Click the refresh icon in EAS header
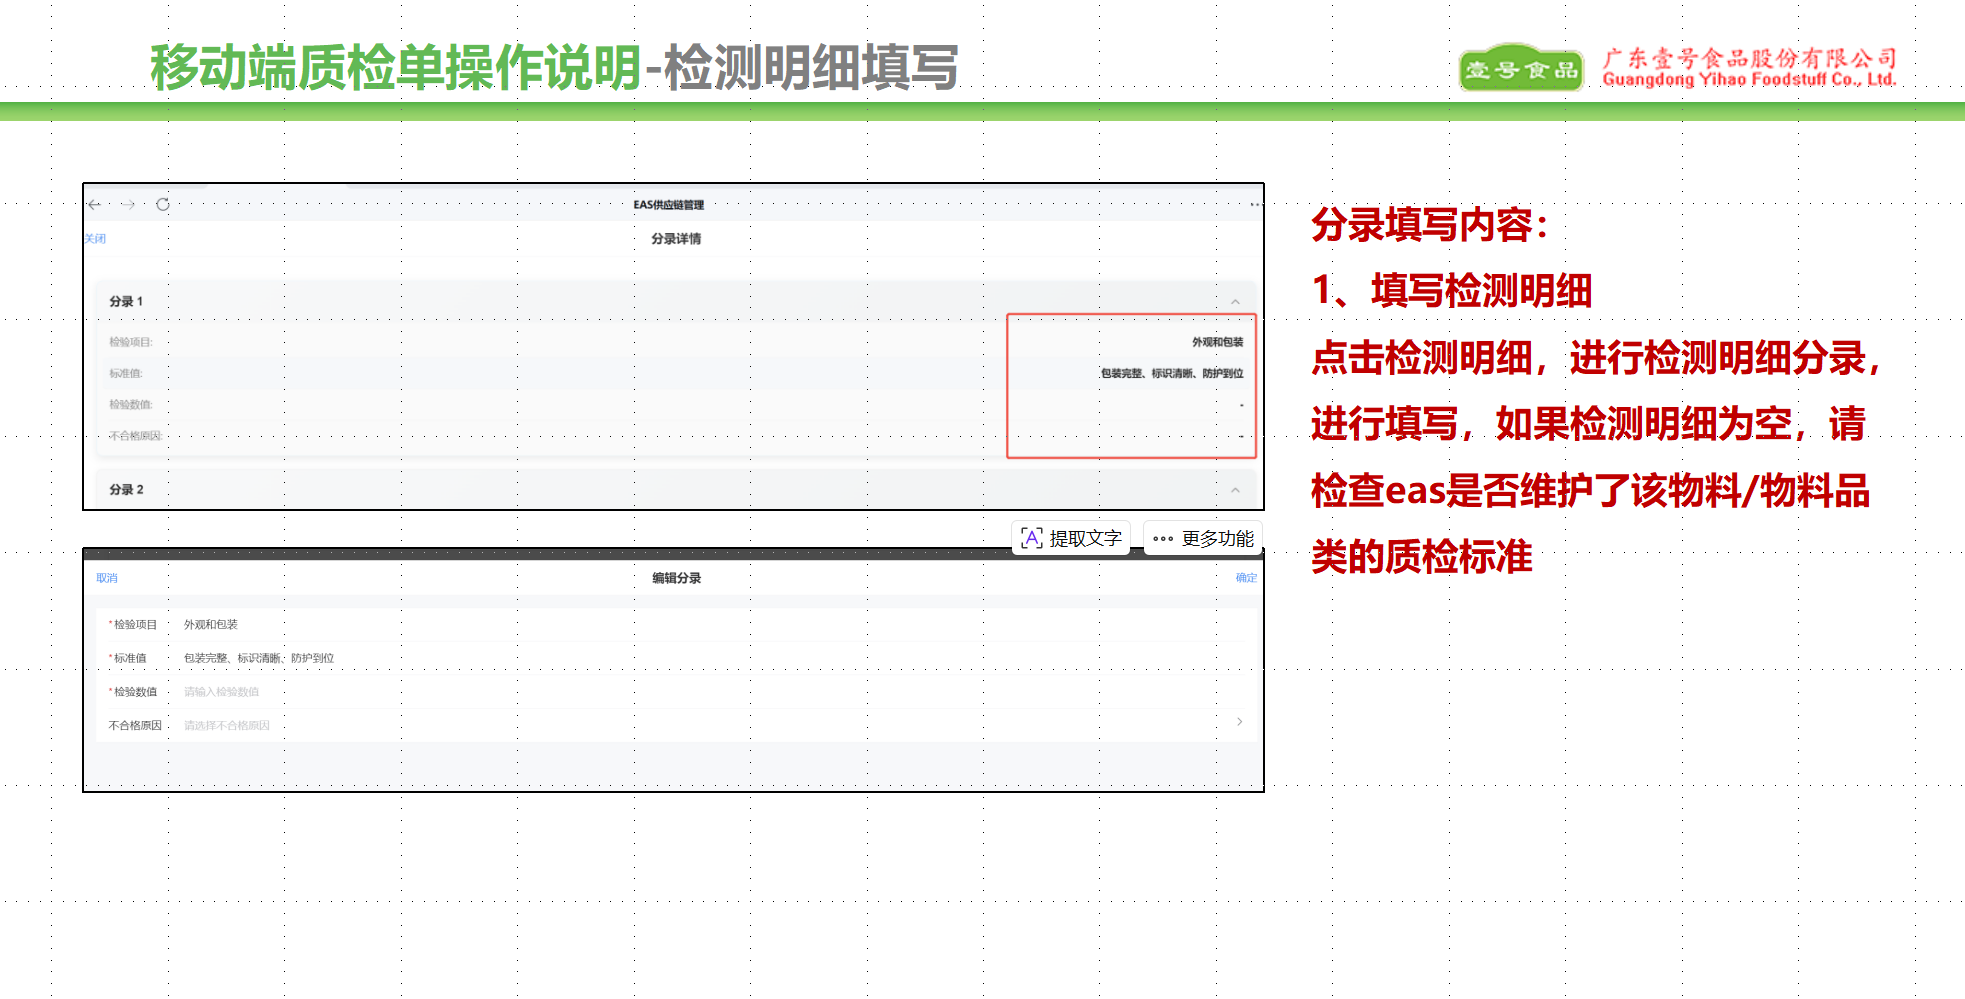Viewport: 1965px width, 999px height. tap(163, 205)
